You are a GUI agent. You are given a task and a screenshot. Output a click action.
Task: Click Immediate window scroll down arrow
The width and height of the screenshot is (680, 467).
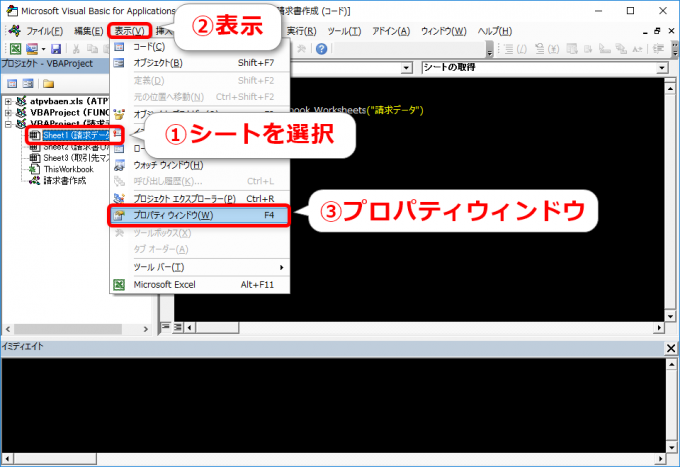(671, 447)
